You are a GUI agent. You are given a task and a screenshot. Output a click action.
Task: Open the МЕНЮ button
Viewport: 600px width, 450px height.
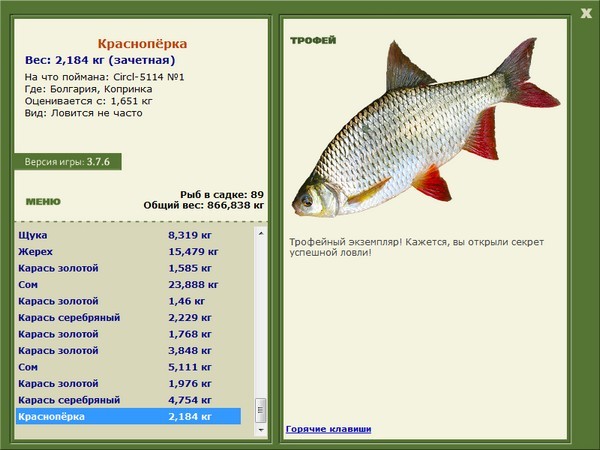(43, 202)
